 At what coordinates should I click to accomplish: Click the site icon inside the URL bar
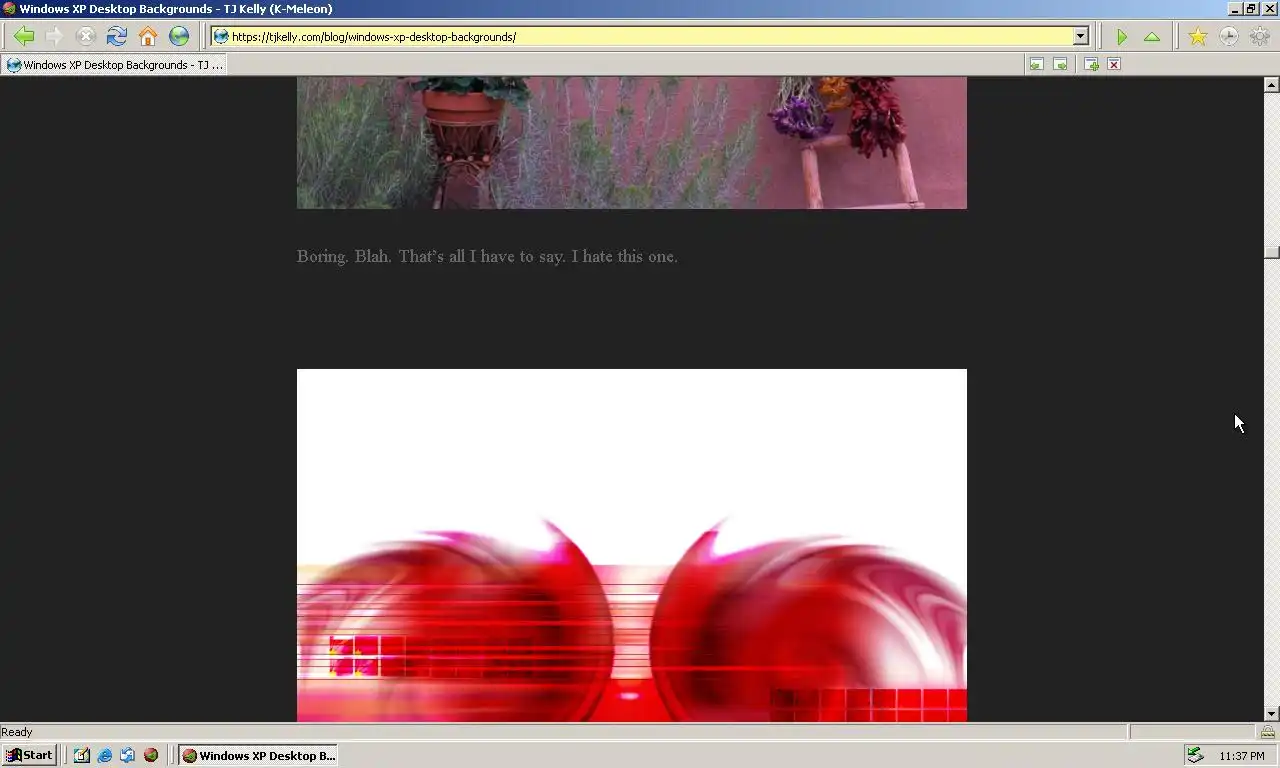coord(221,37)
